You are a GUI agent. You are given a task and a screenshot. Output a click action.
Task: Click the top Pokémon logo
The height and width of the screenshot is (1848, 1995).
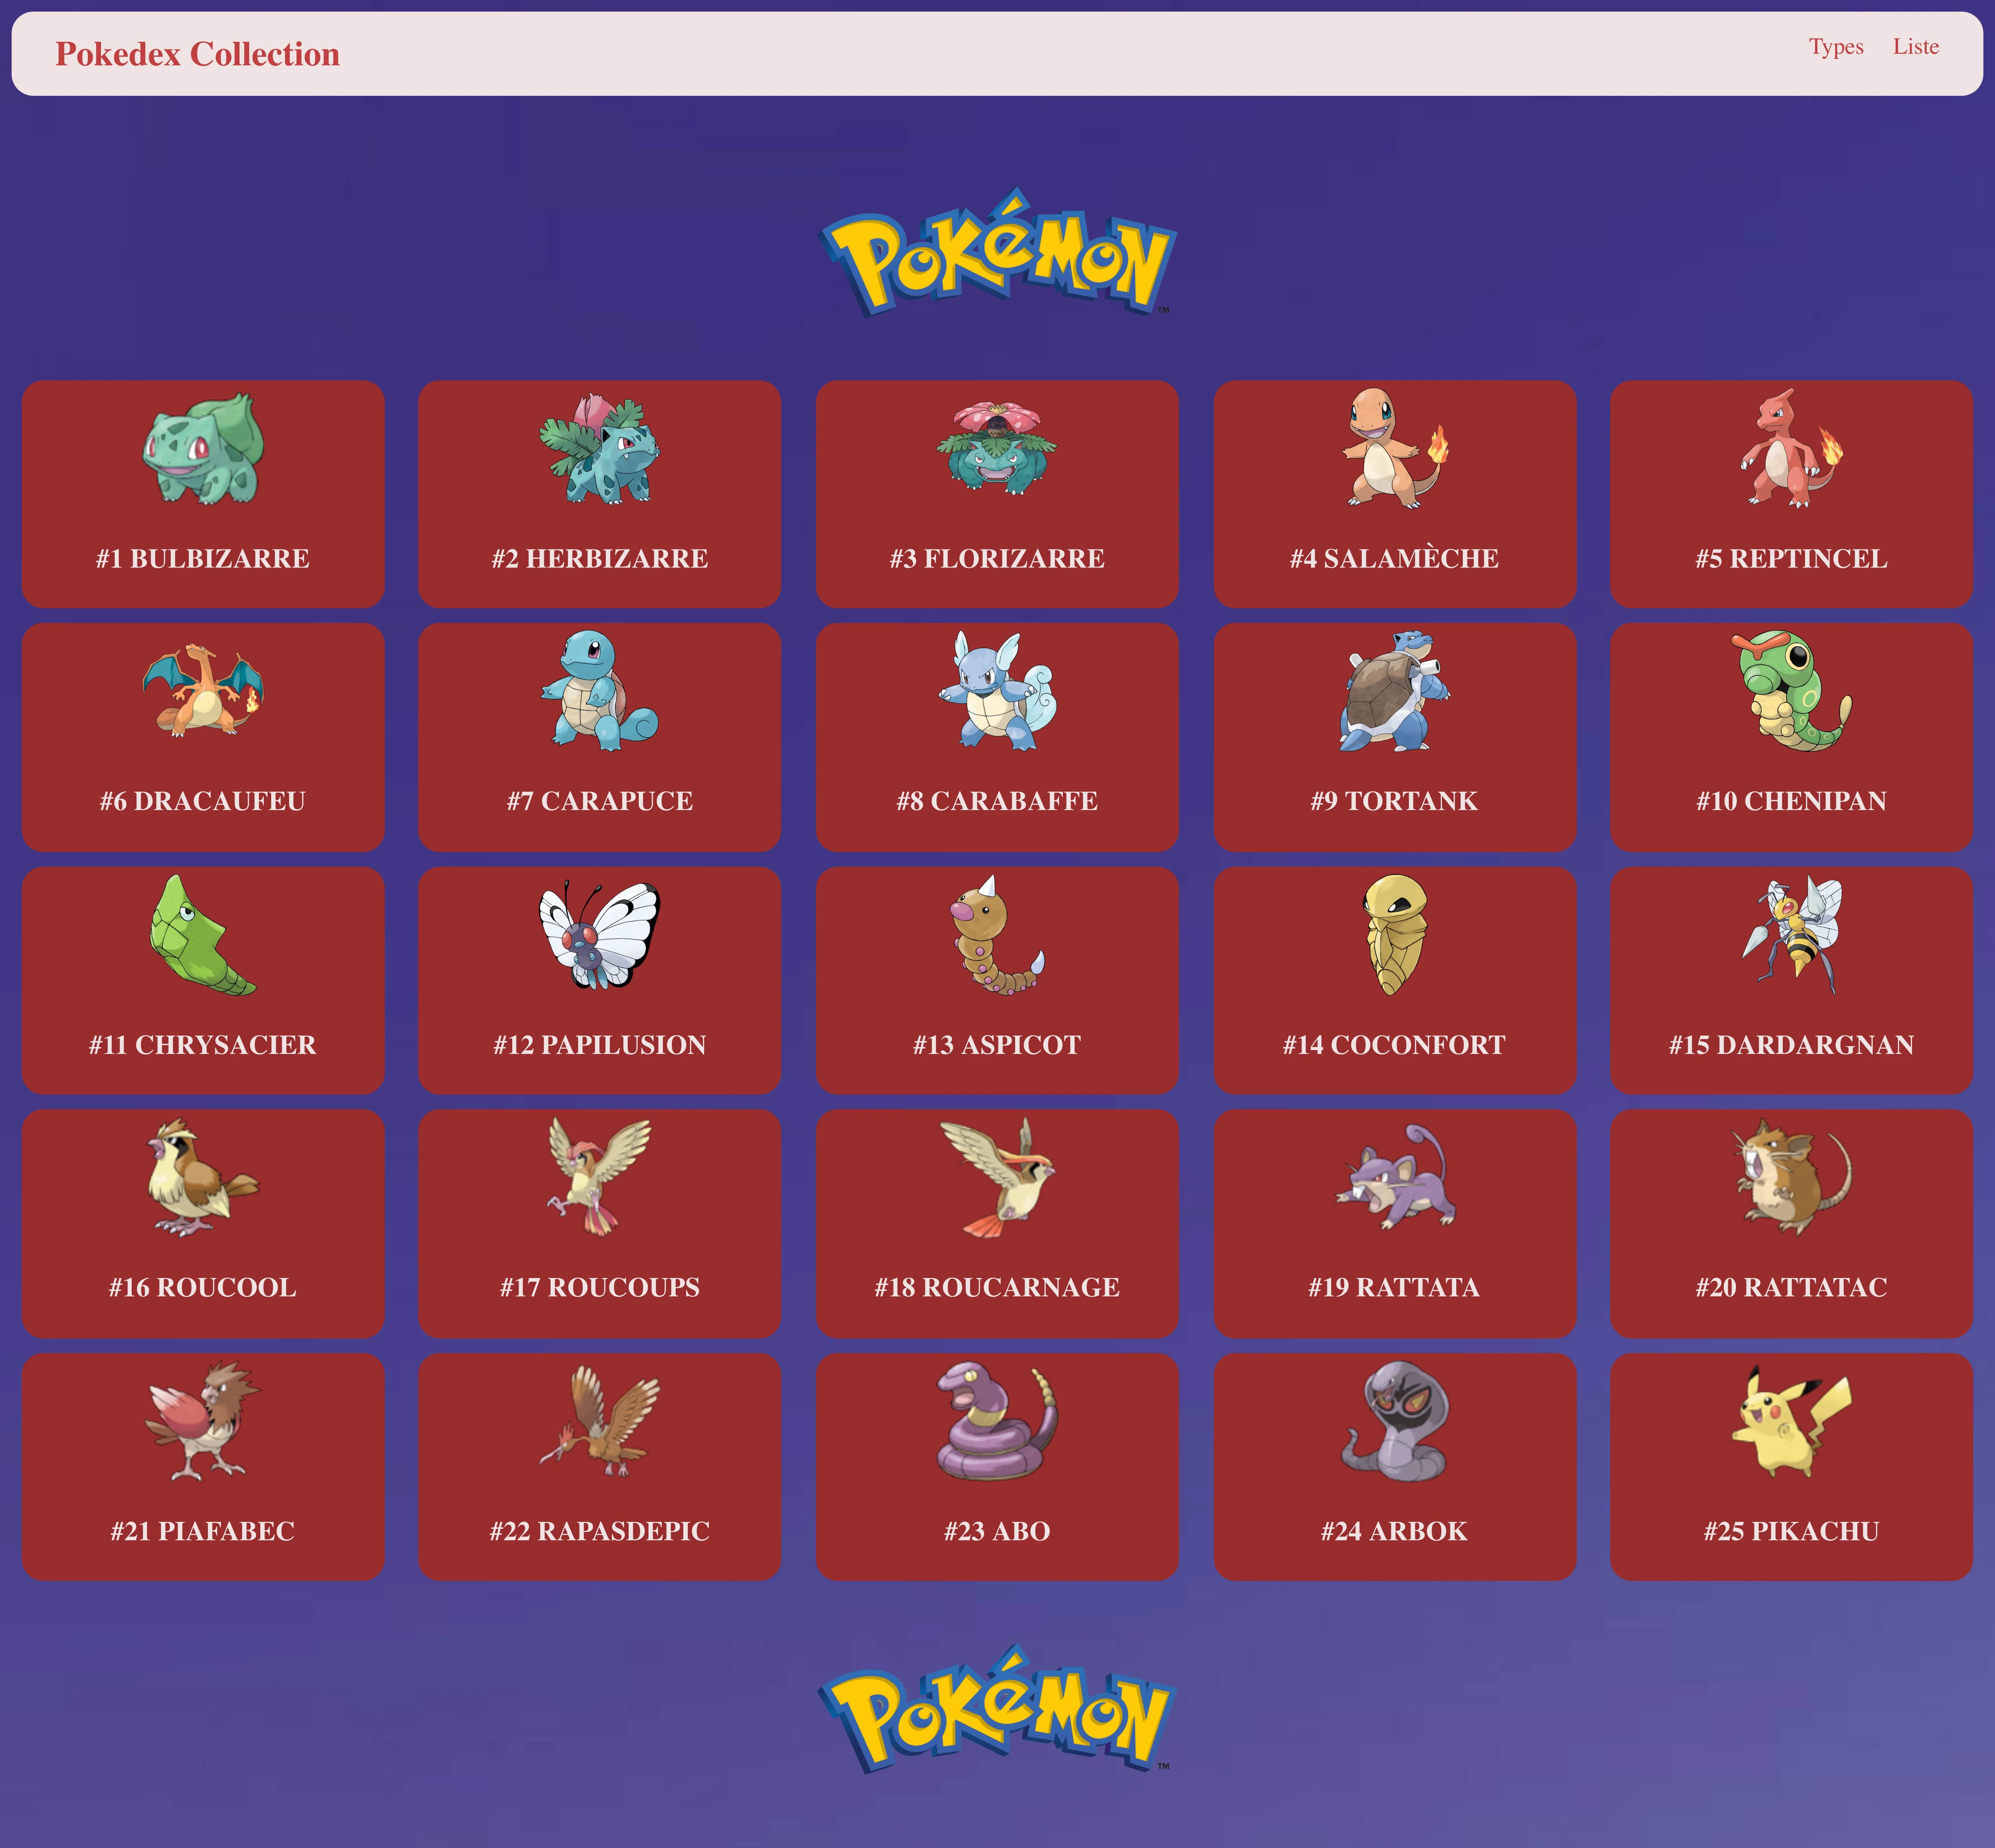pos(997,252)
